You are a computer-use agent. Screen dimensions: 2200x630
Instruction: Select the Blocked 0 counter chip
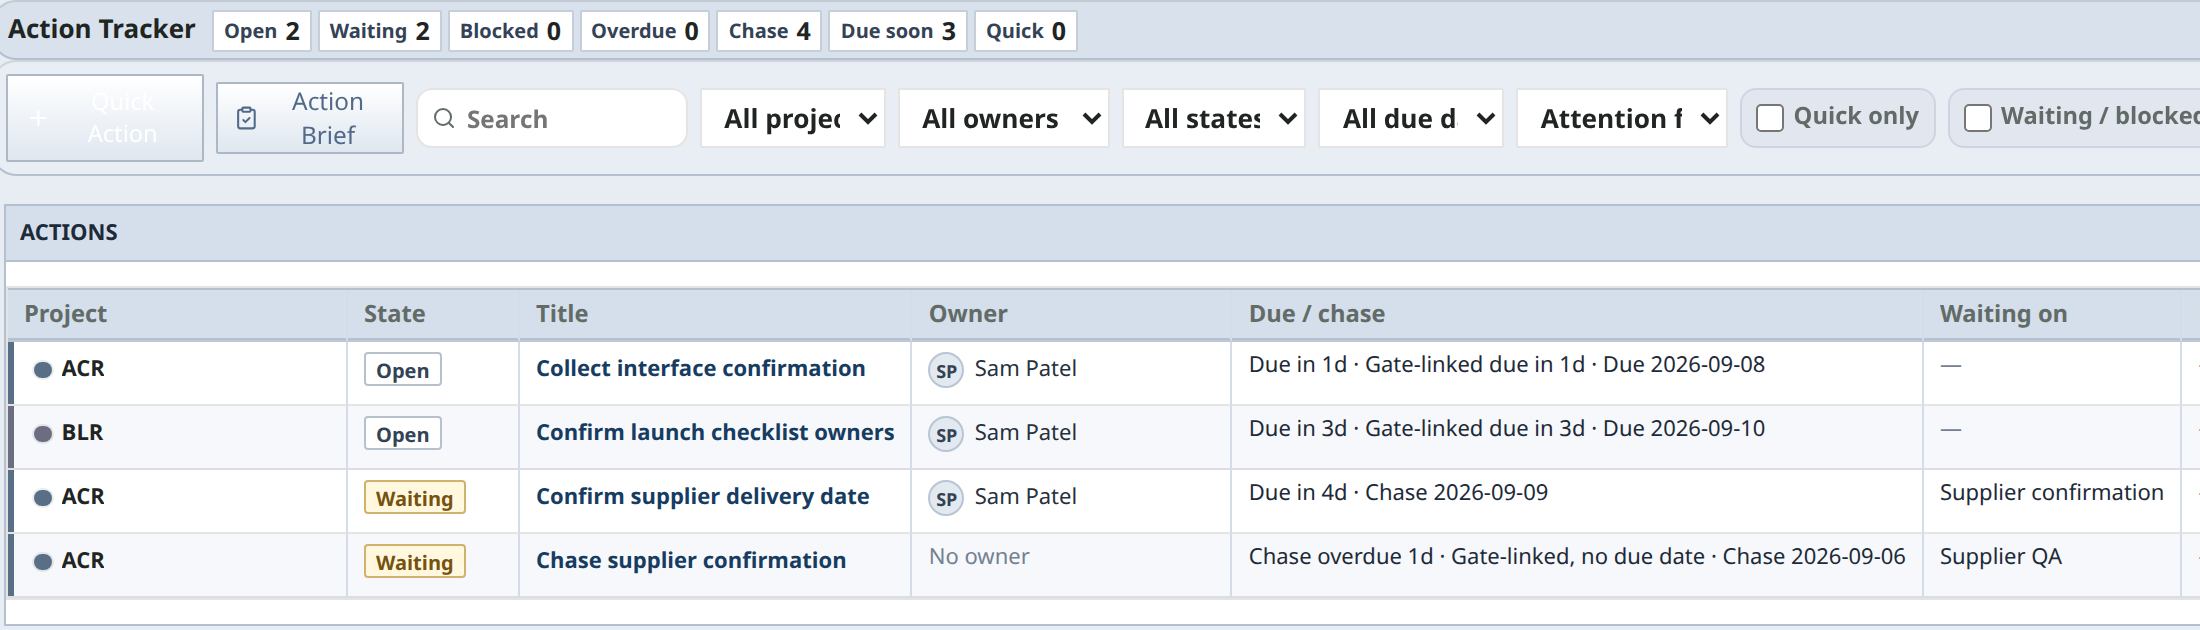[x=510, y=31]
